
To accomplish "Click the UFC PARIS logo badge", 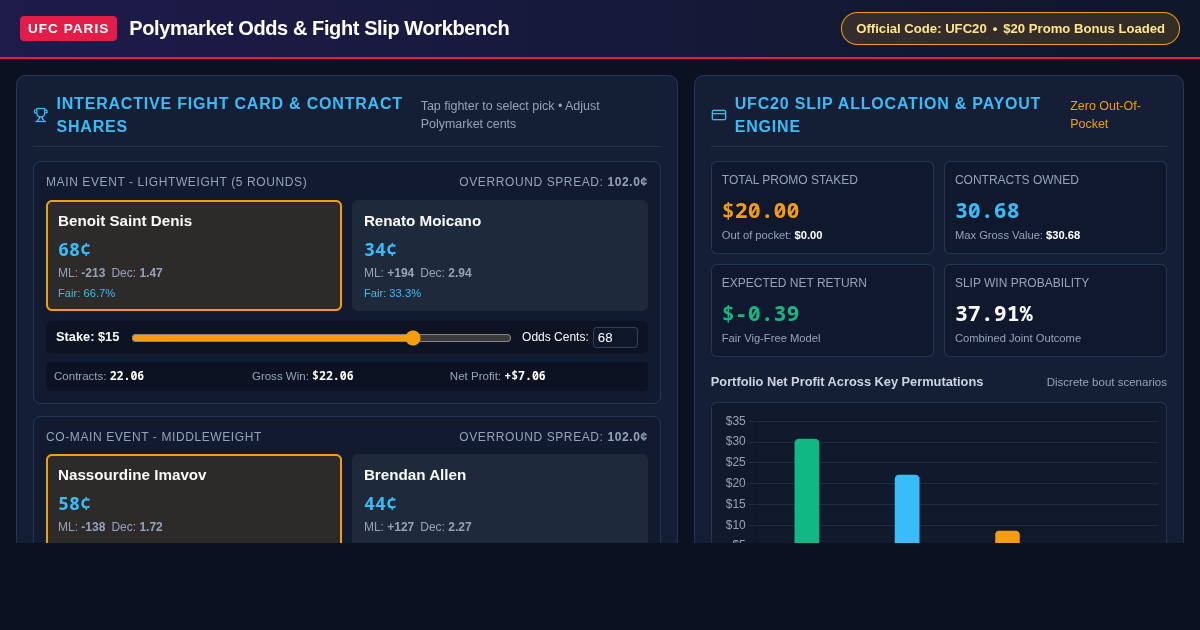I will [x=68, y=28].
